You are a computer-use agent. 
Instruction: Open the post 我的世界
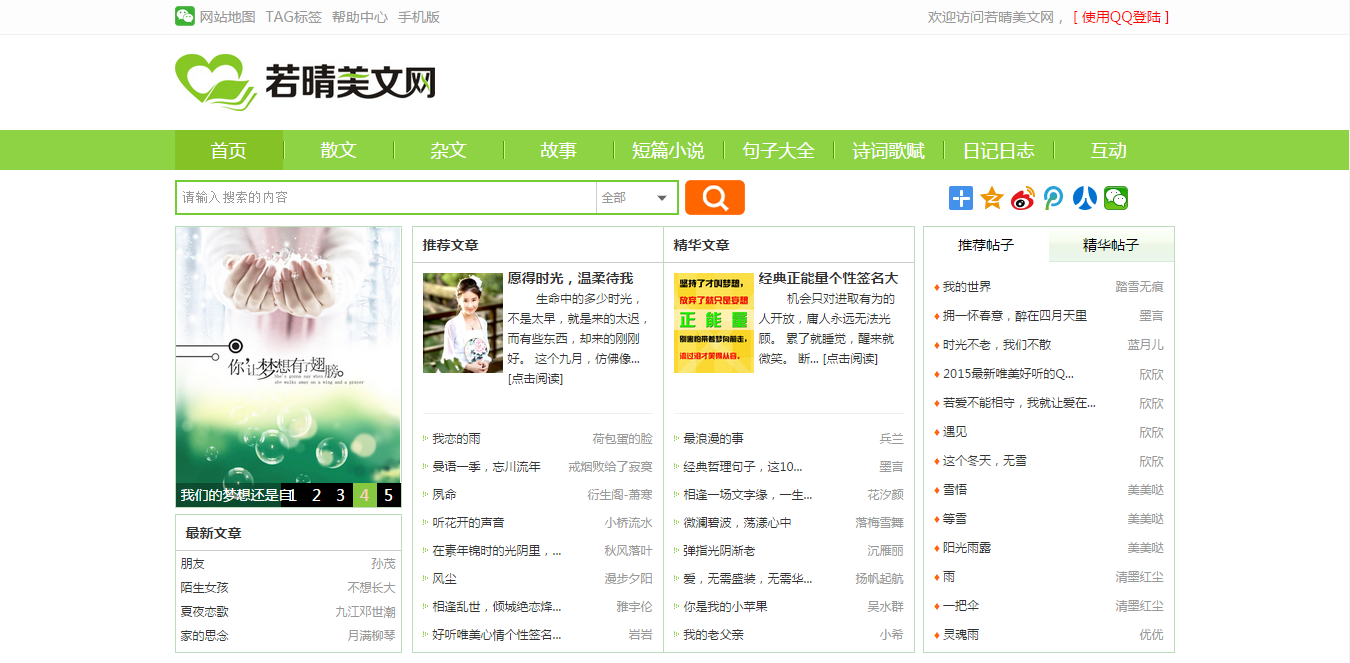click(x=967, y=287)
